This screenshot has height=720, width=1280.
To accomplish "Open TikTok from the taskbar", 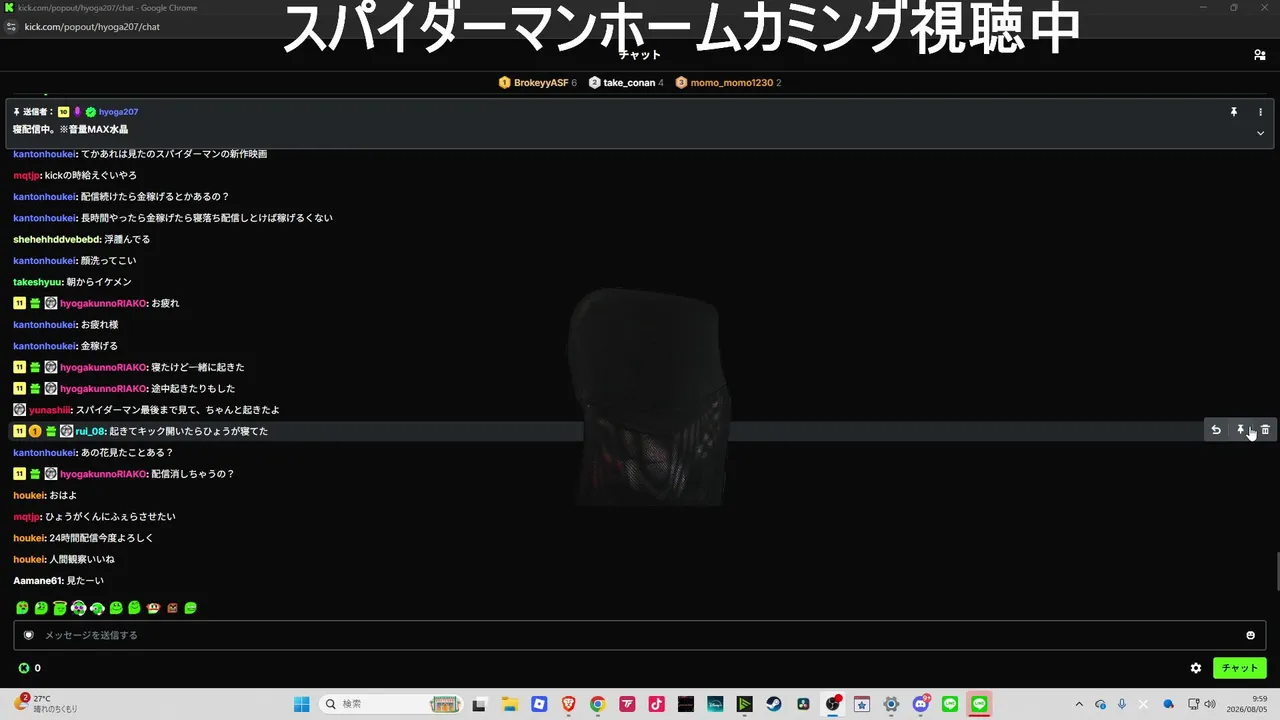I will point(656,704).
